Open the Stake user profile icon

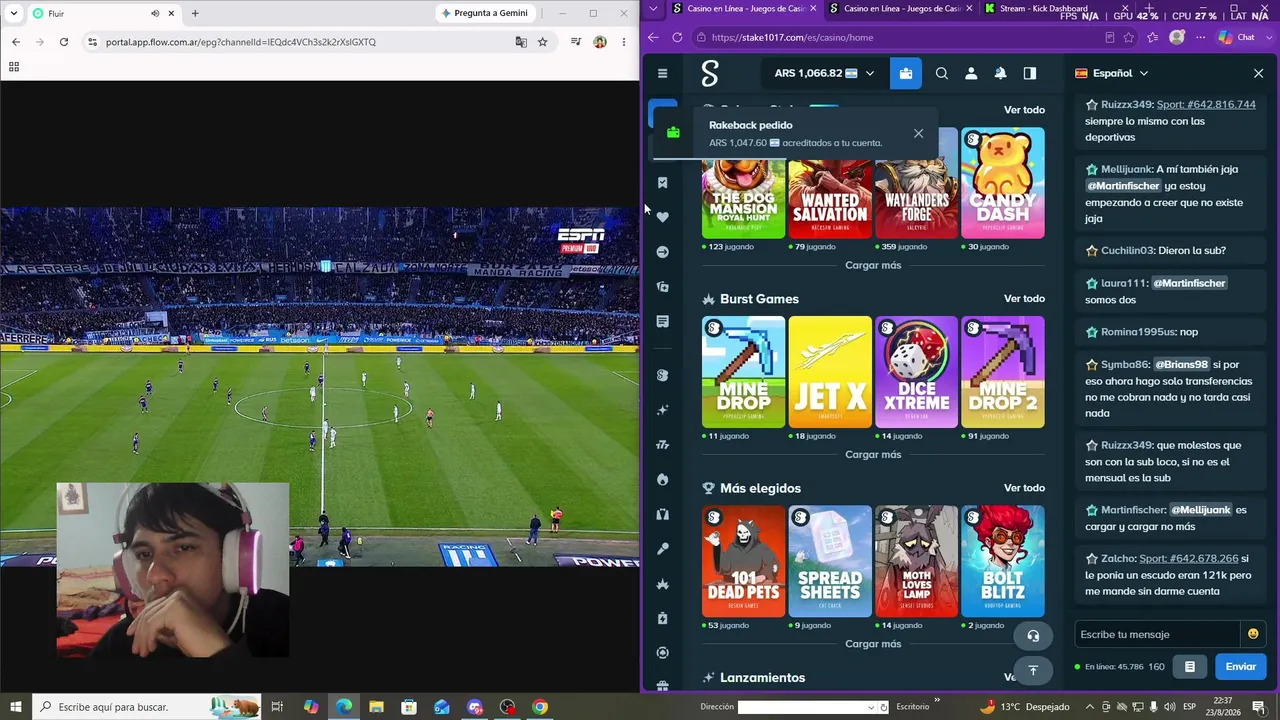971,73
